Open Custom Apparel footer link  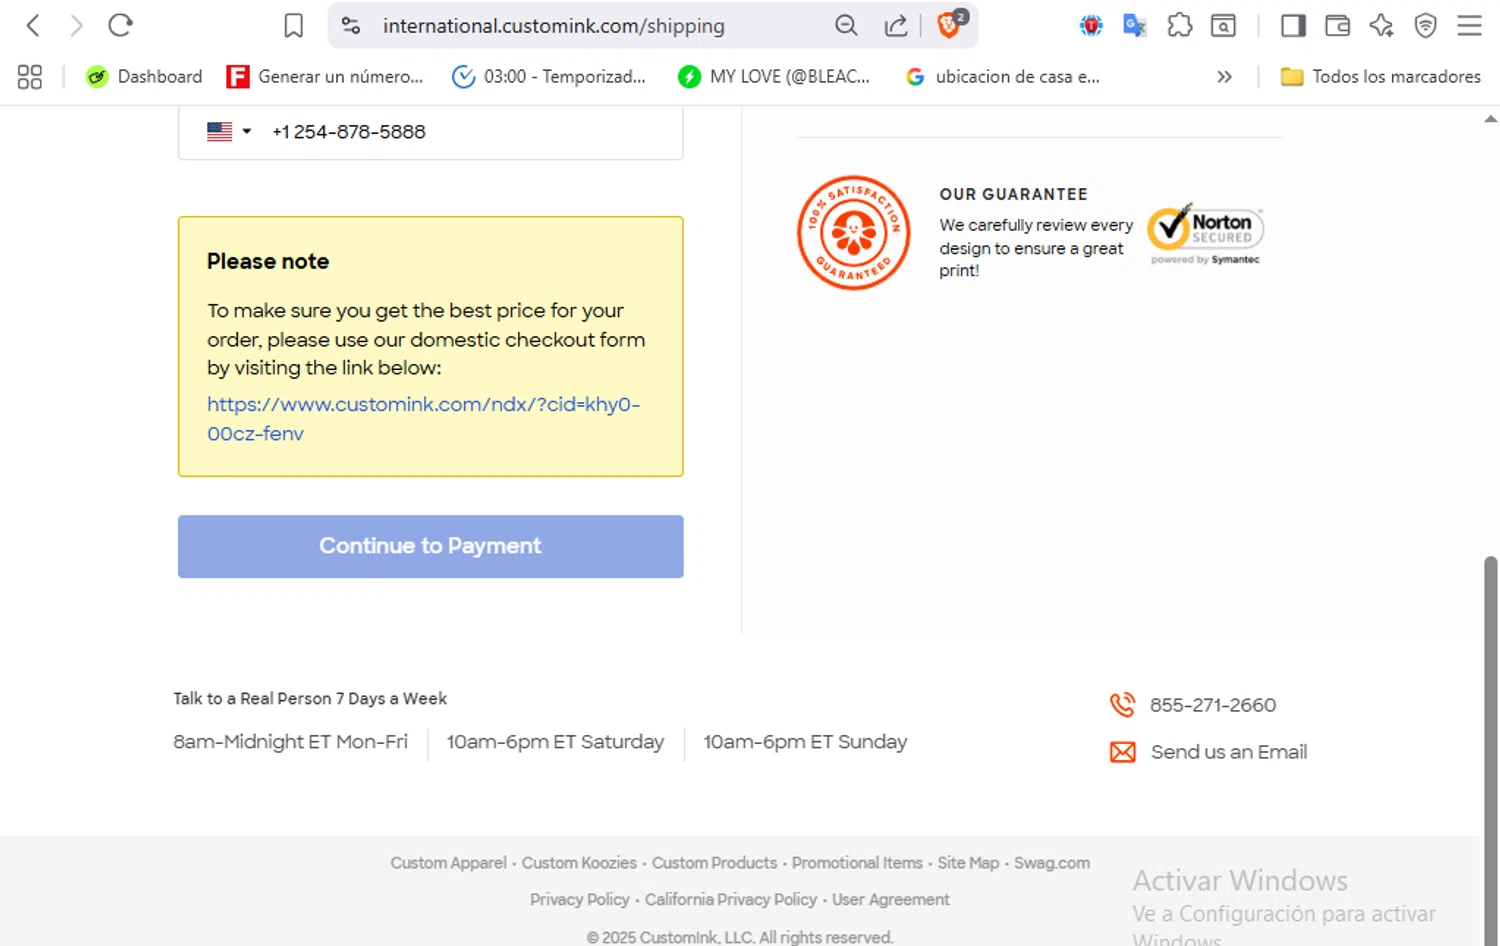[x=448, y=863]
